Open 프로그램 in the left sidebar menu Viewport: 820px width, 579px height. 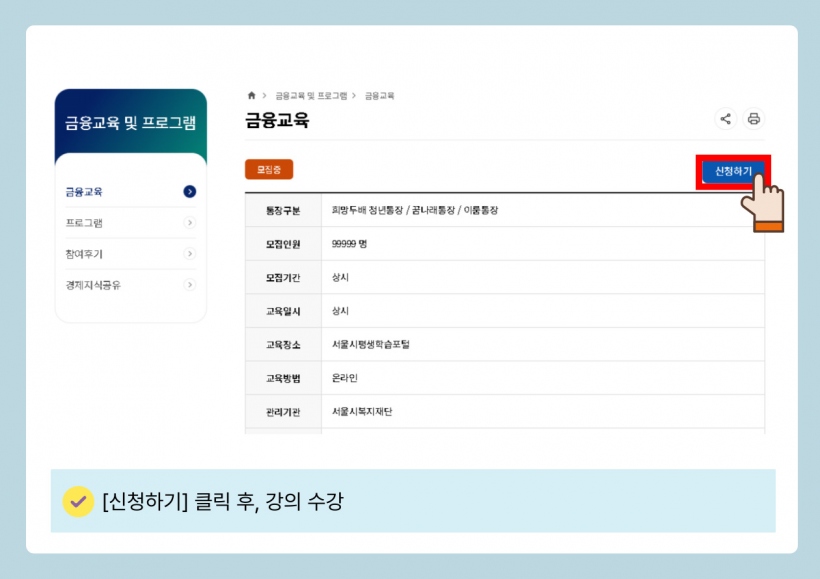tap(85, 223)
